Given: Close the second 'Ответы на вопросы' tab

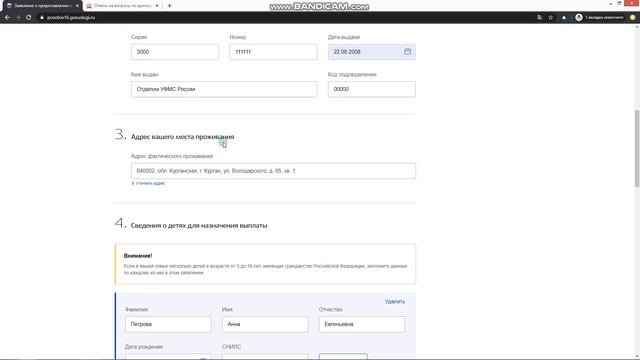Looking at the screenshot, I should (157, 6).
